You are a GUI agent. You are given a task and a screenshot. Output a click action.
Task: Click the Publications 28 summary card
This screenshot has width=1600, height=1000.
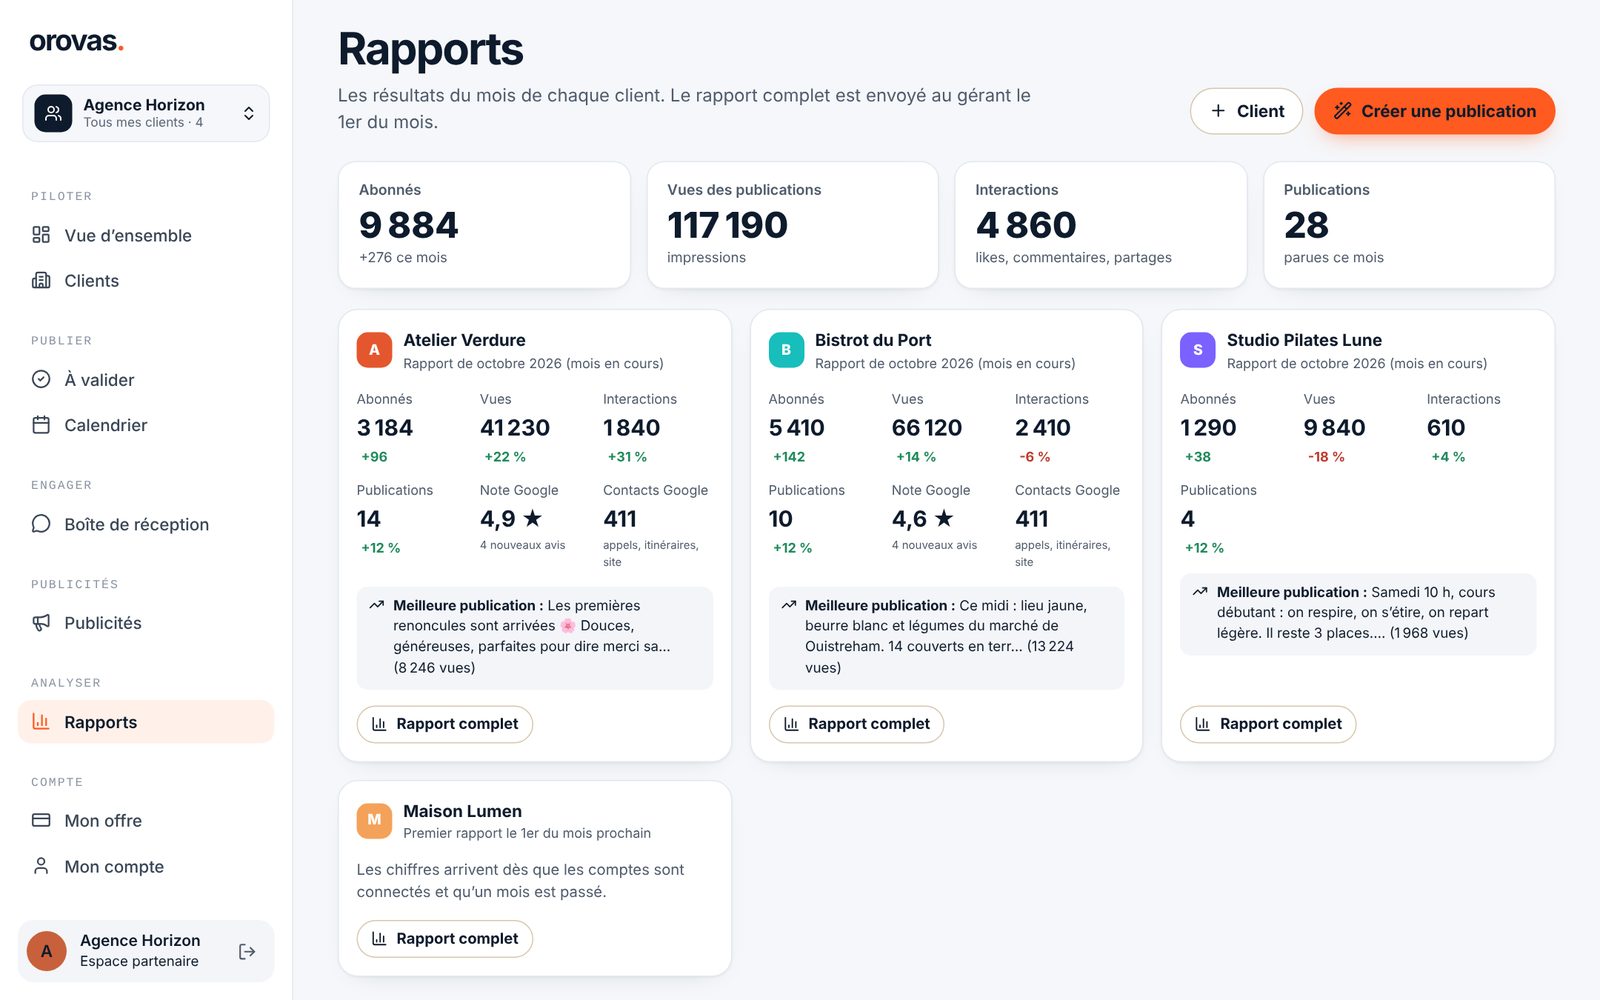tap(1409, 225)
